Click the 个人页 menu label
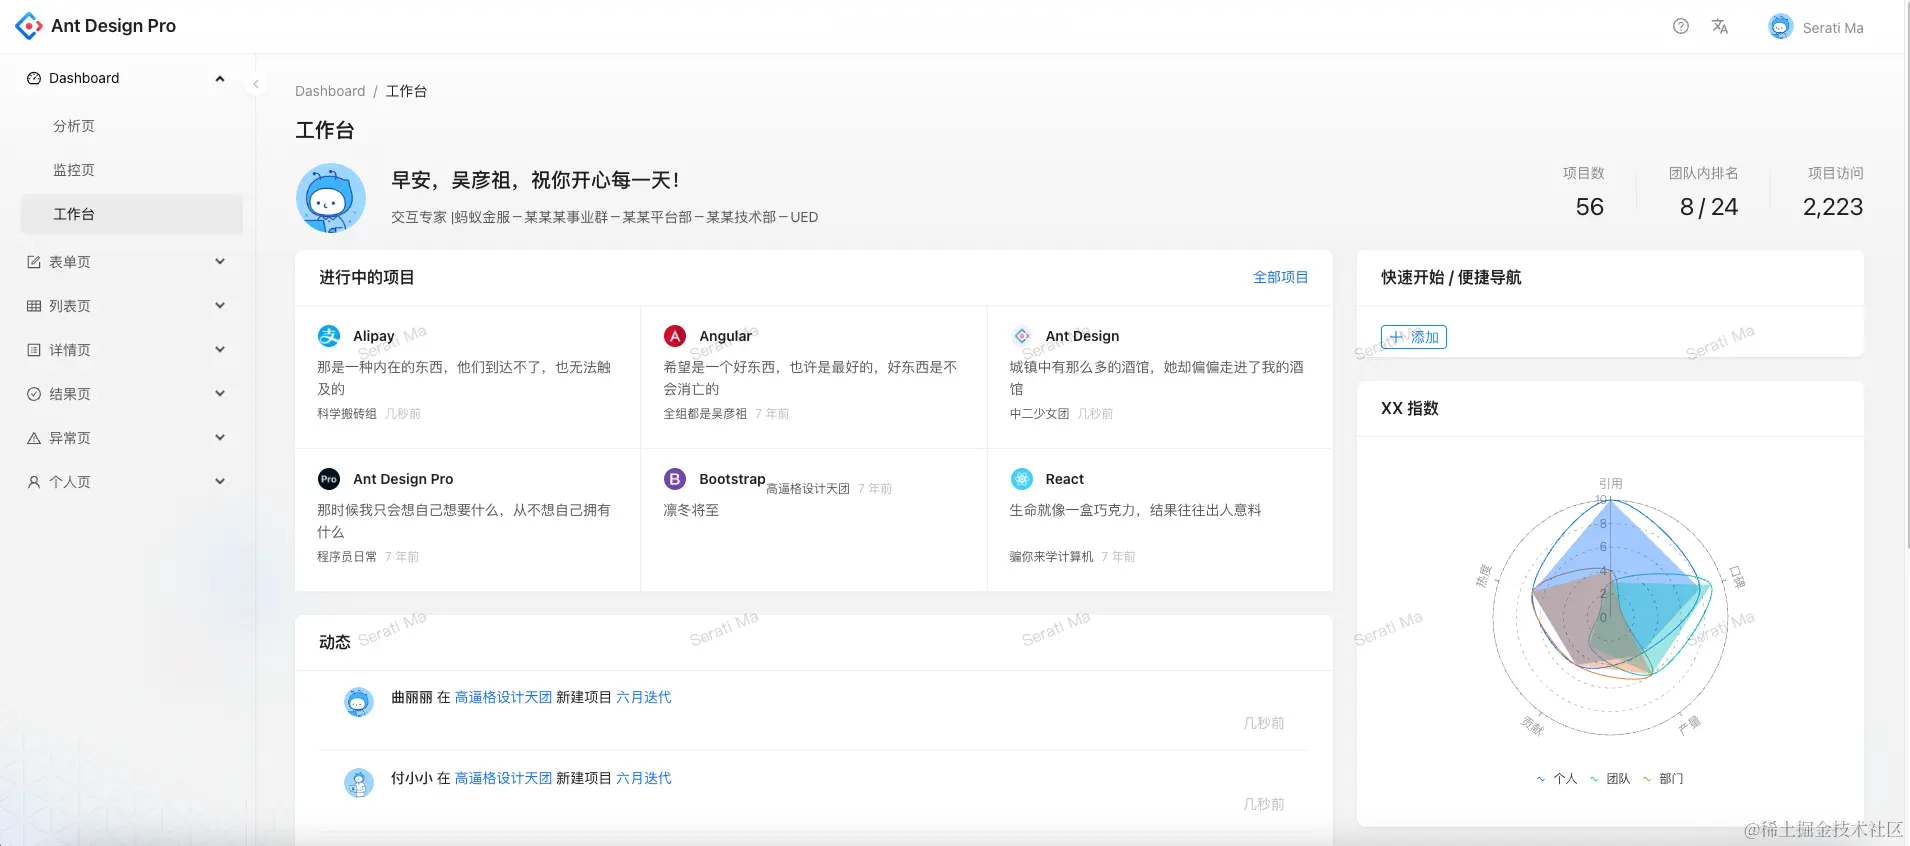 (x=70, y=482)
